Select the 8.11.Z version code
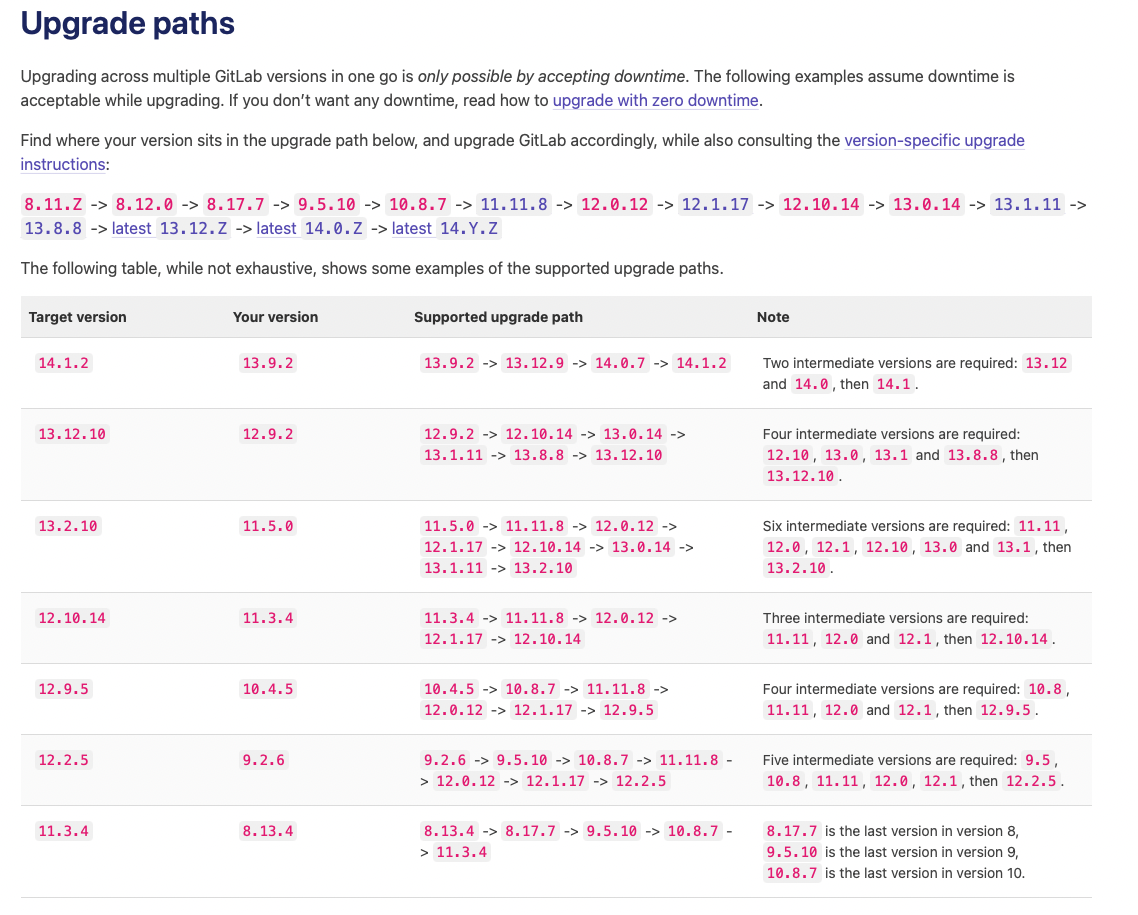Screen dimensions: 1138x915 tap(53, 205)
